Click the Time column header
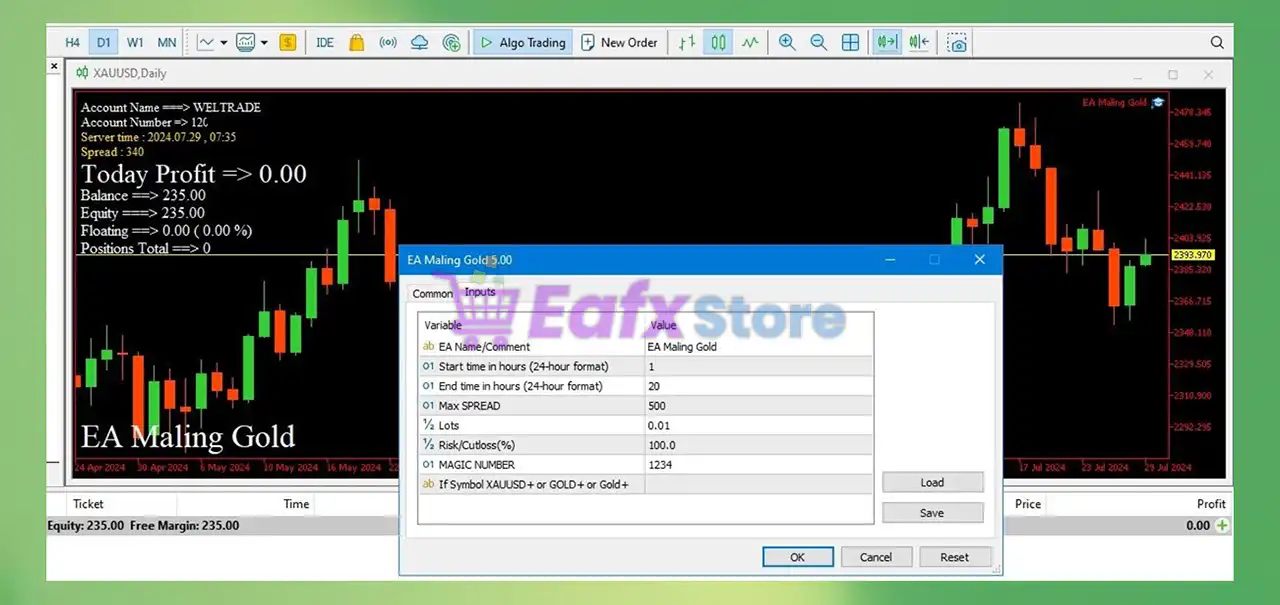Viewport: 1280px width, 605px height. coord(296,504)
